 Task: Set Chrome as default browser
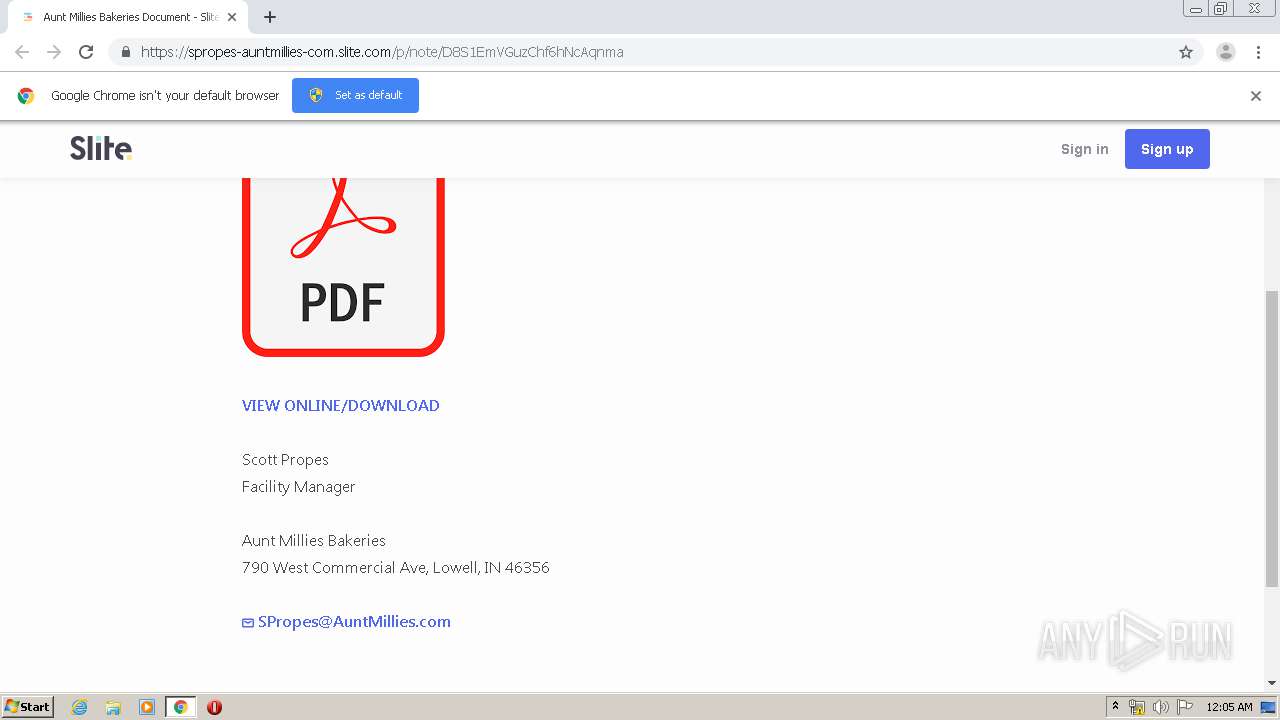355,95
